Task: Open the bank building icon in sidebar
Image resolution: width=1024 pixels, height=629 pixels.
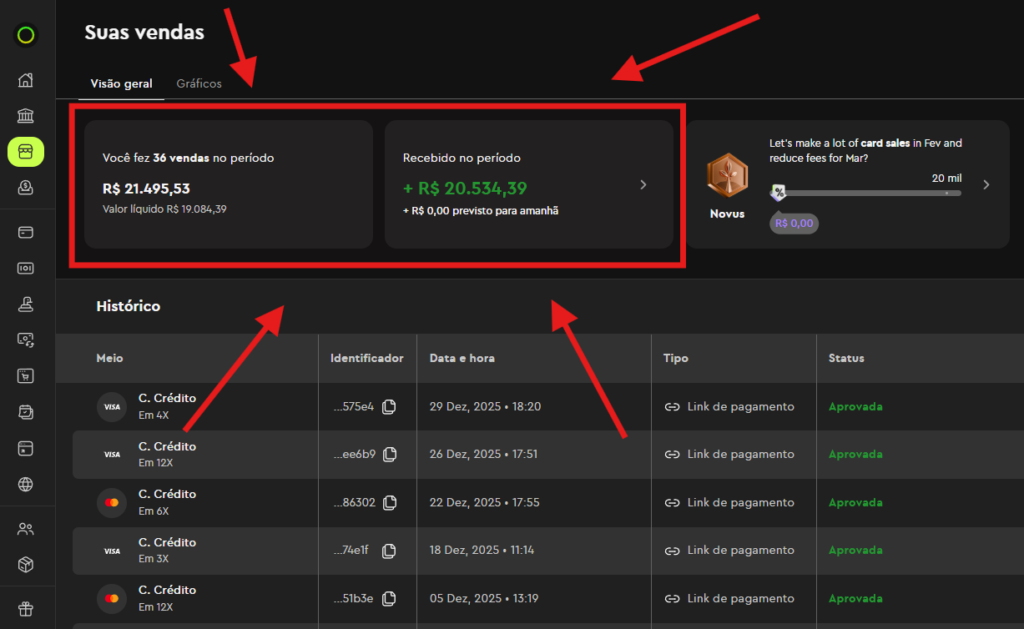Action: (26, 116)
